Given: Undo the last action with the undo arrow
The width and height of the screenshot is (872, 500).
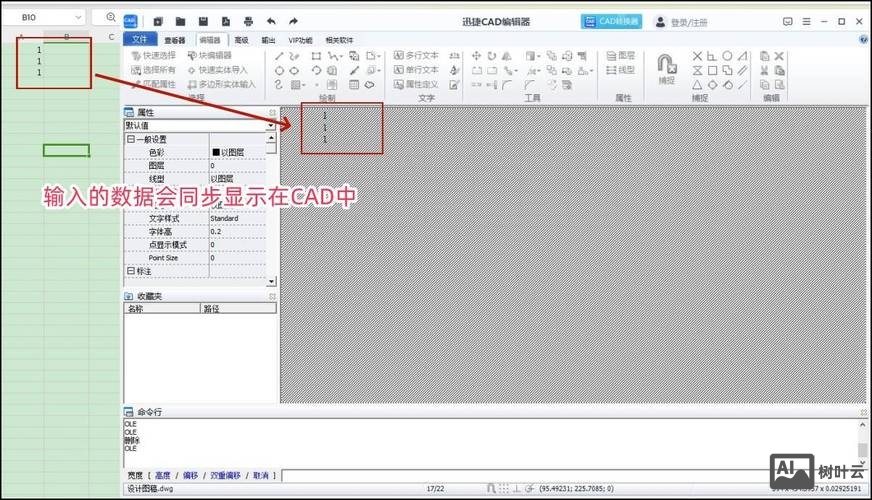Looking at the screenshot, I should [x=271, y=22].
